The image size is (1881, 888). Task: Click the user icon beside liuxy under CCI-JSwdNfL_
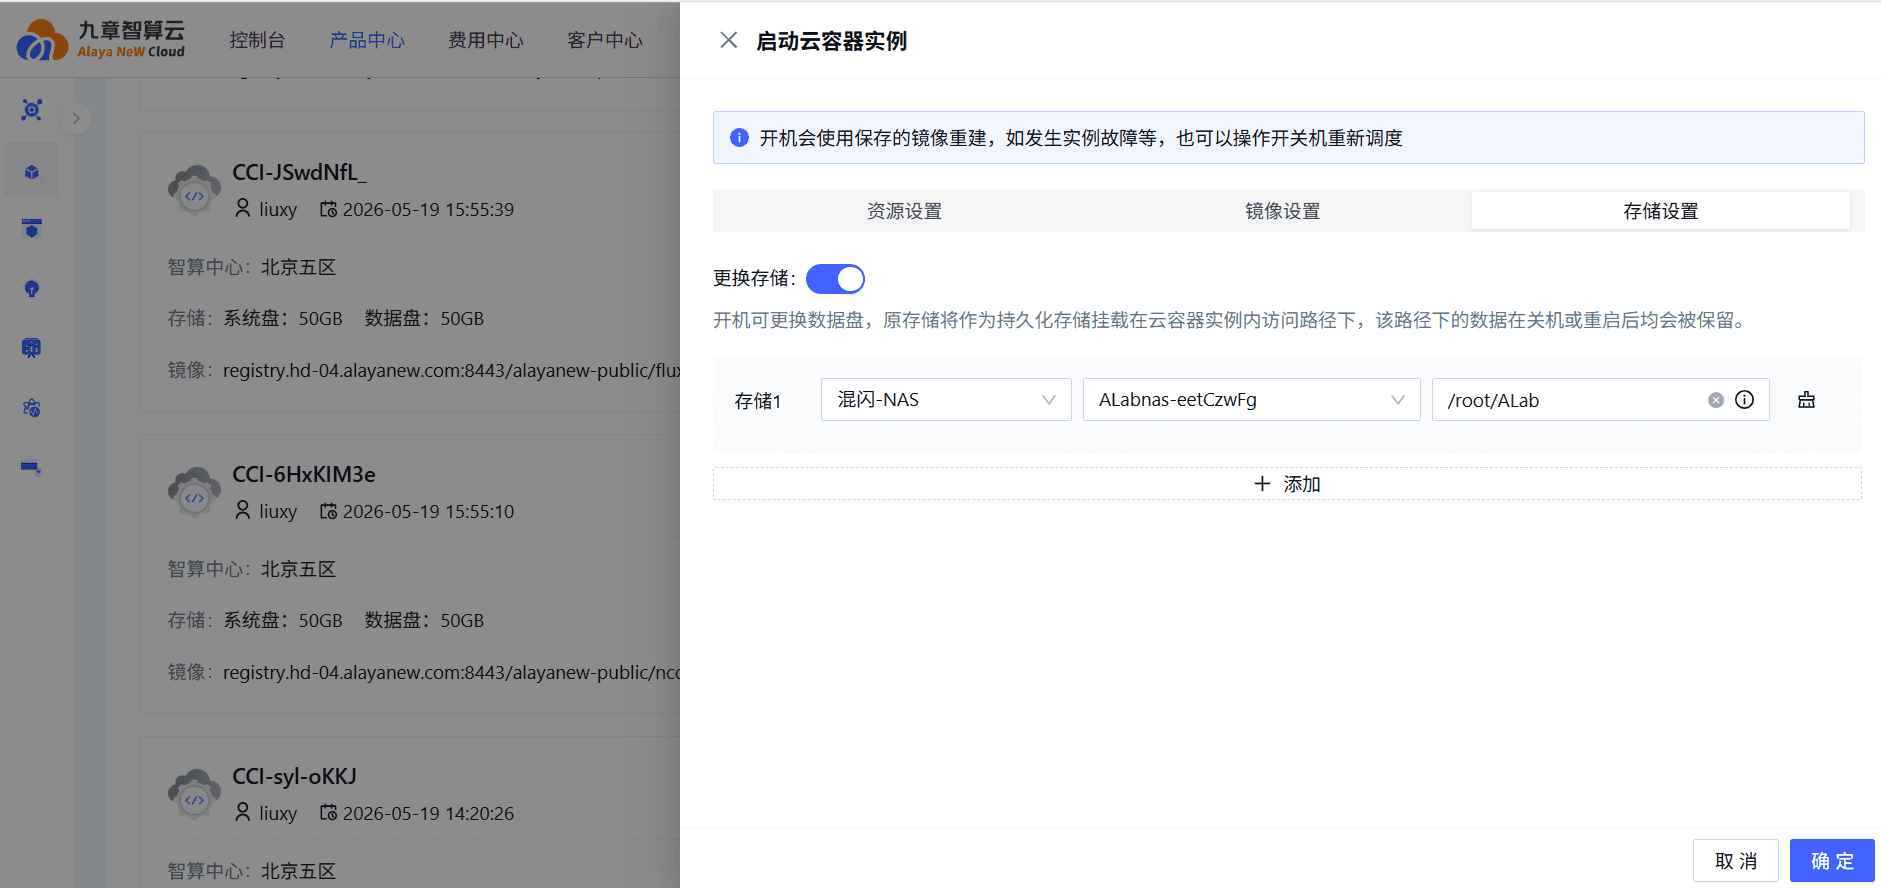point(242,208)
